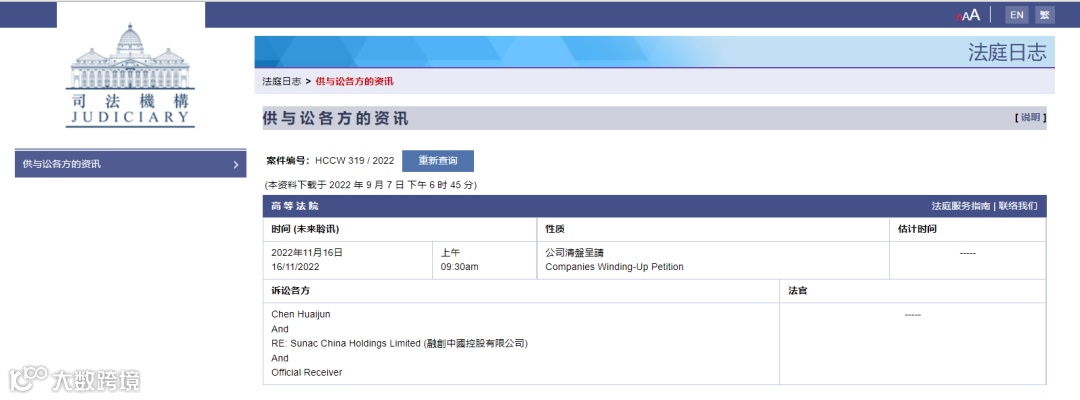Open 法庭服务指南 link
This screenshot has width=1080, height=400.
click(x=961, y=206)
